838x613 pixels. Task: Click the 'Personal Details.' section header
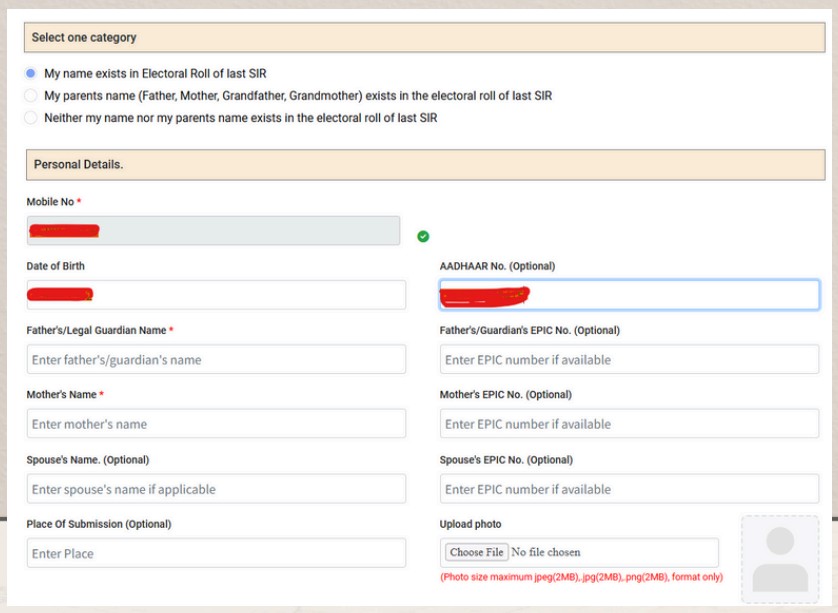pos(425,164)
